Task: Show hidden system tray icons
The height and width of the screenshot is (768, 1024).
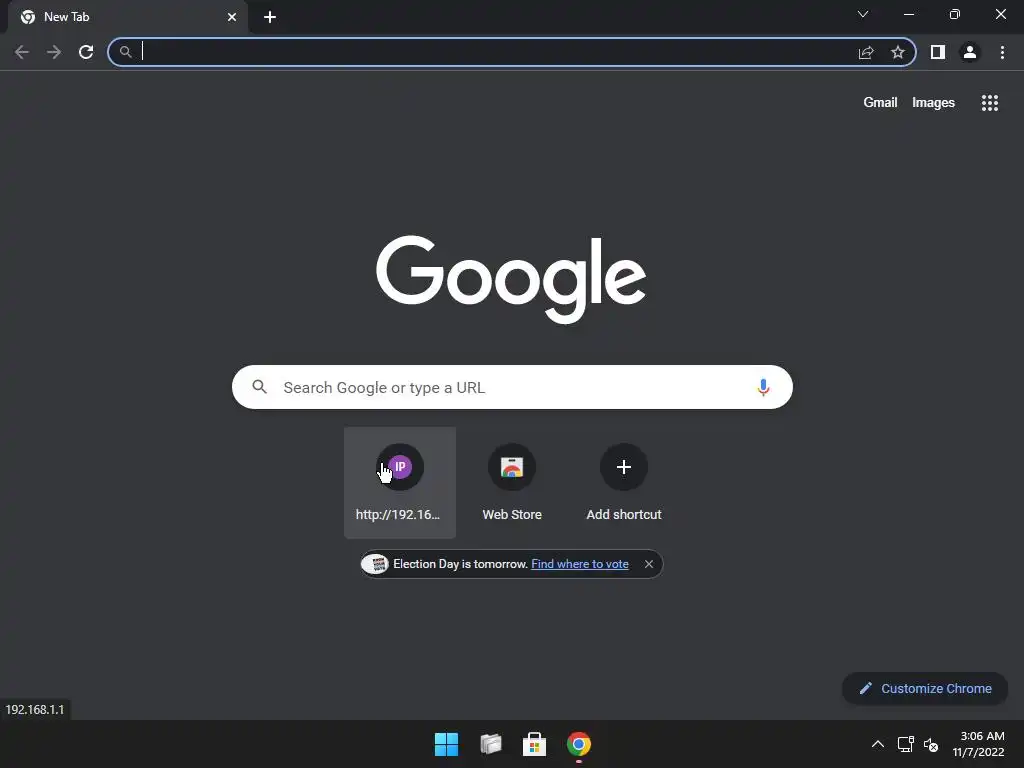Action: [x=878, y=744]
